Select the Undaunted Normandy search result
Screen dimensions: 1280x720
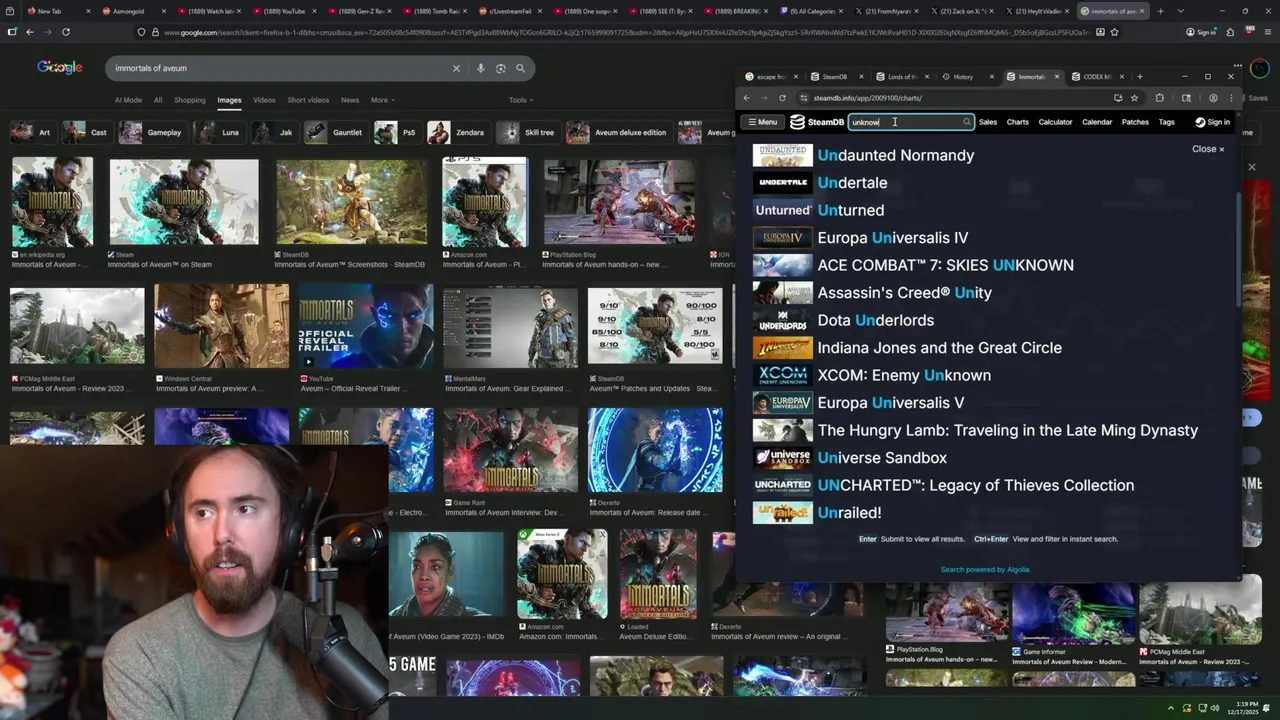click(988, 155)
